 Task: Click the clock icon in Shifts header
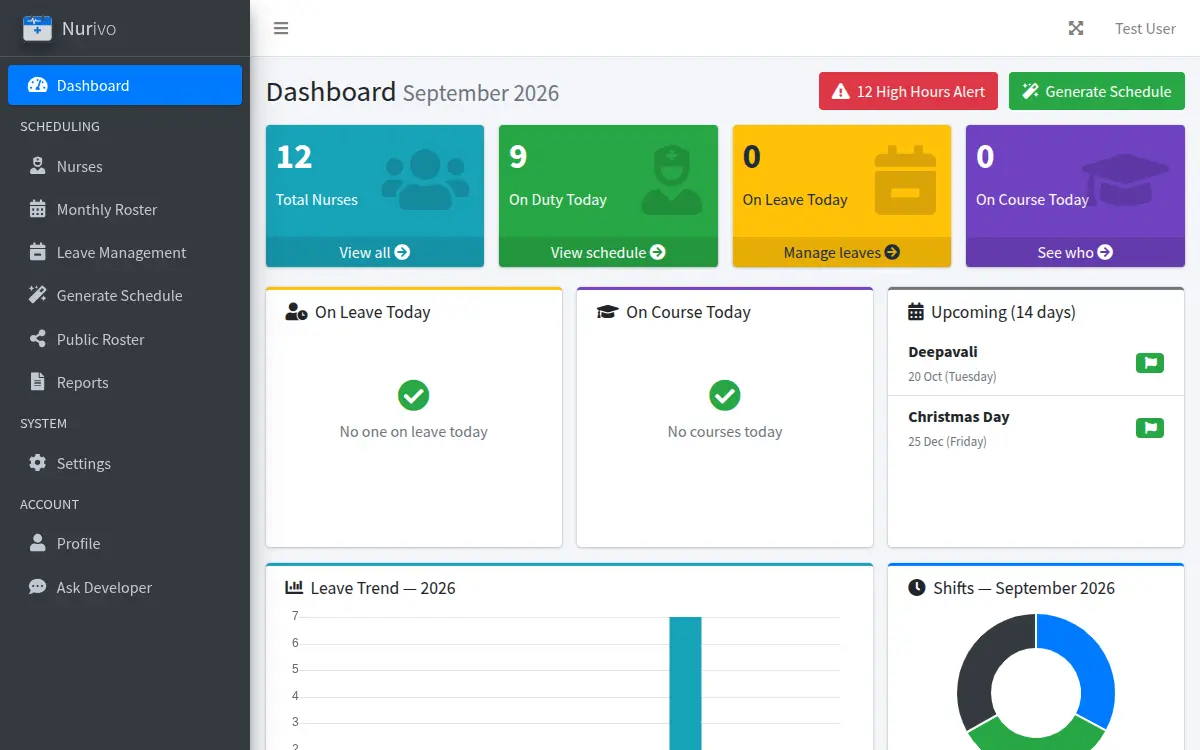[x=916, y=588]
